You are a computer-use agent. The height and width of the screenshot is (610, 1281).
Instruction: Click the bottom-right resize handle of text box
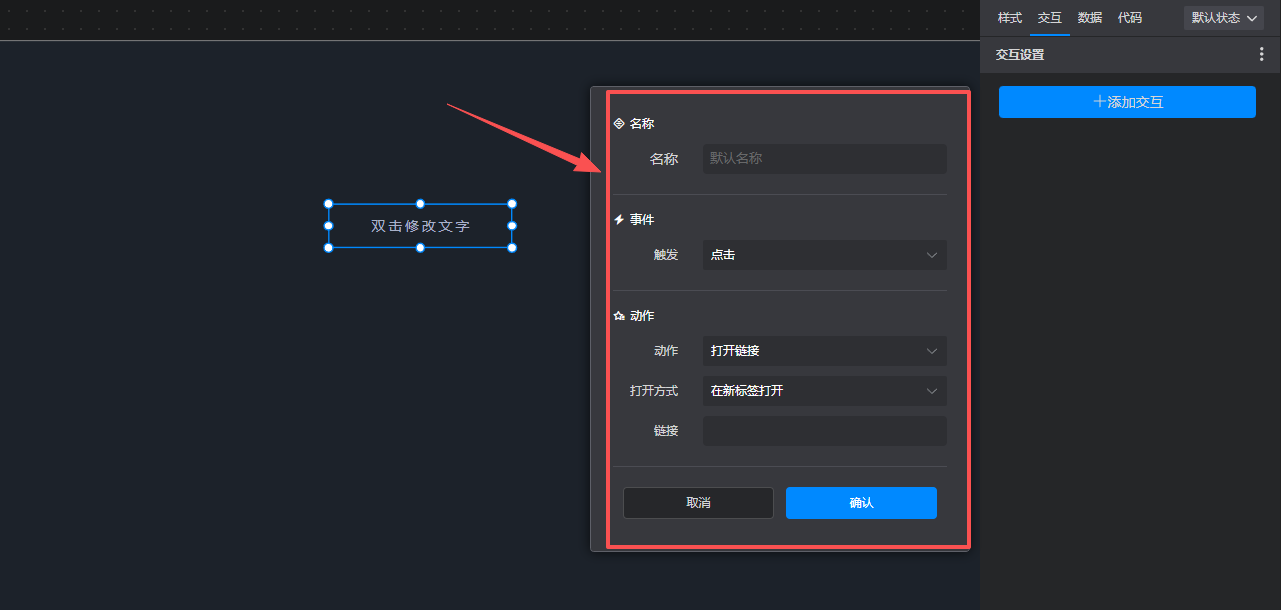pyautogui.click(x=512, y=248)
